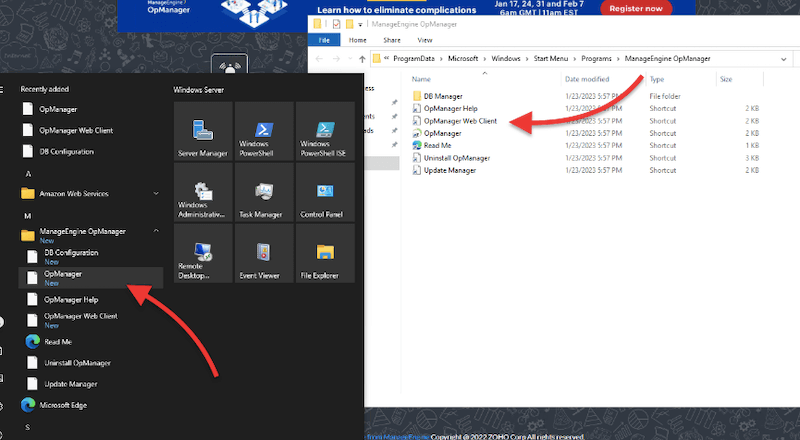Image resolution: width=800 pixels, height=440 pixels.
Task: Launch the Task Manager tile
Action: coord(264,192)
